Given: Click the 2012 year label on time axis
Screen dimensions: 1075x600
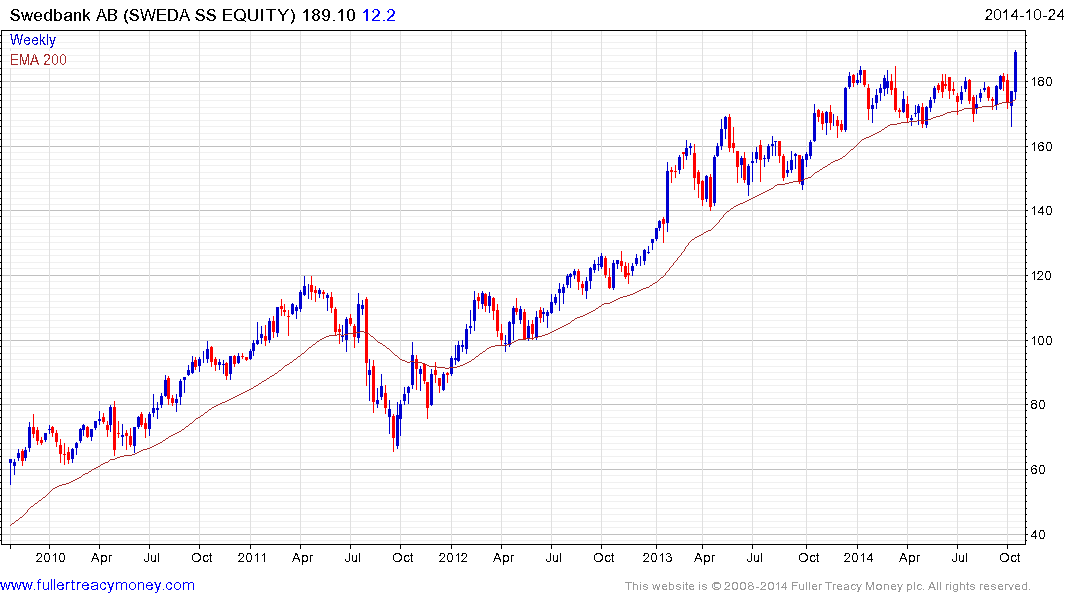Looking at the screenshot, I should (452, 557).
